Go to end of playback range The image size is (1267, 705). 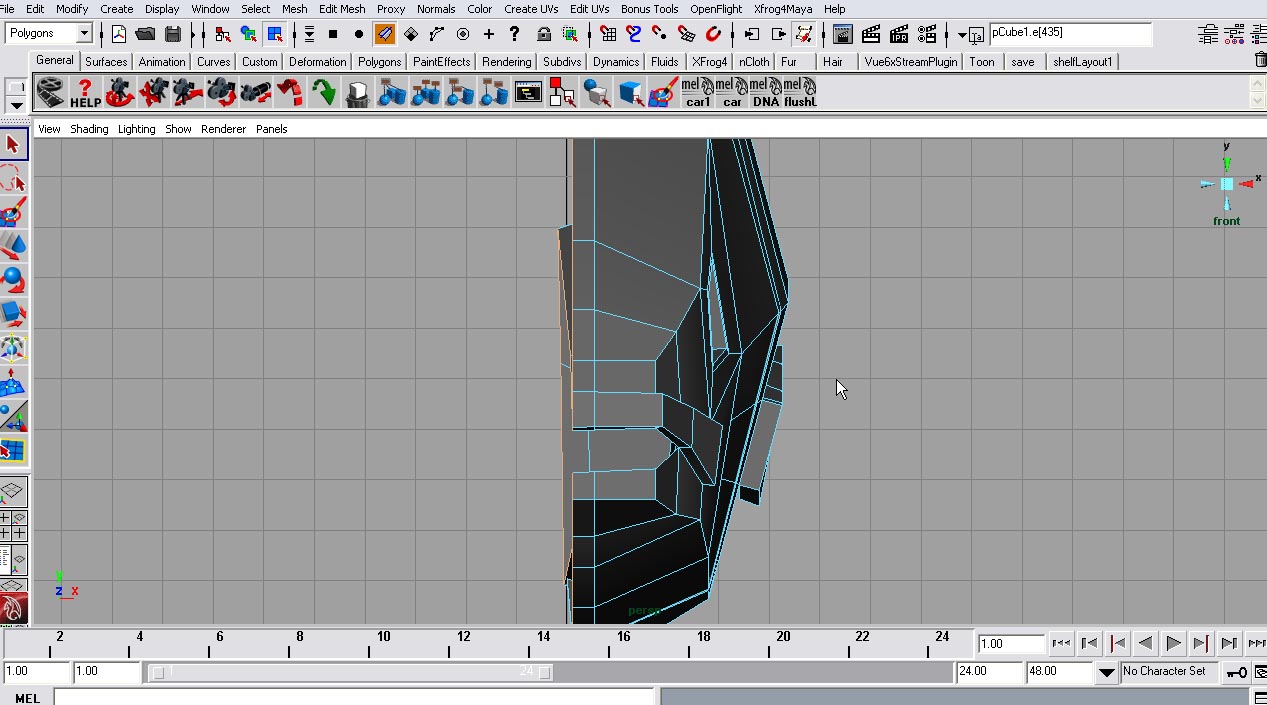tap(1256, 644)
